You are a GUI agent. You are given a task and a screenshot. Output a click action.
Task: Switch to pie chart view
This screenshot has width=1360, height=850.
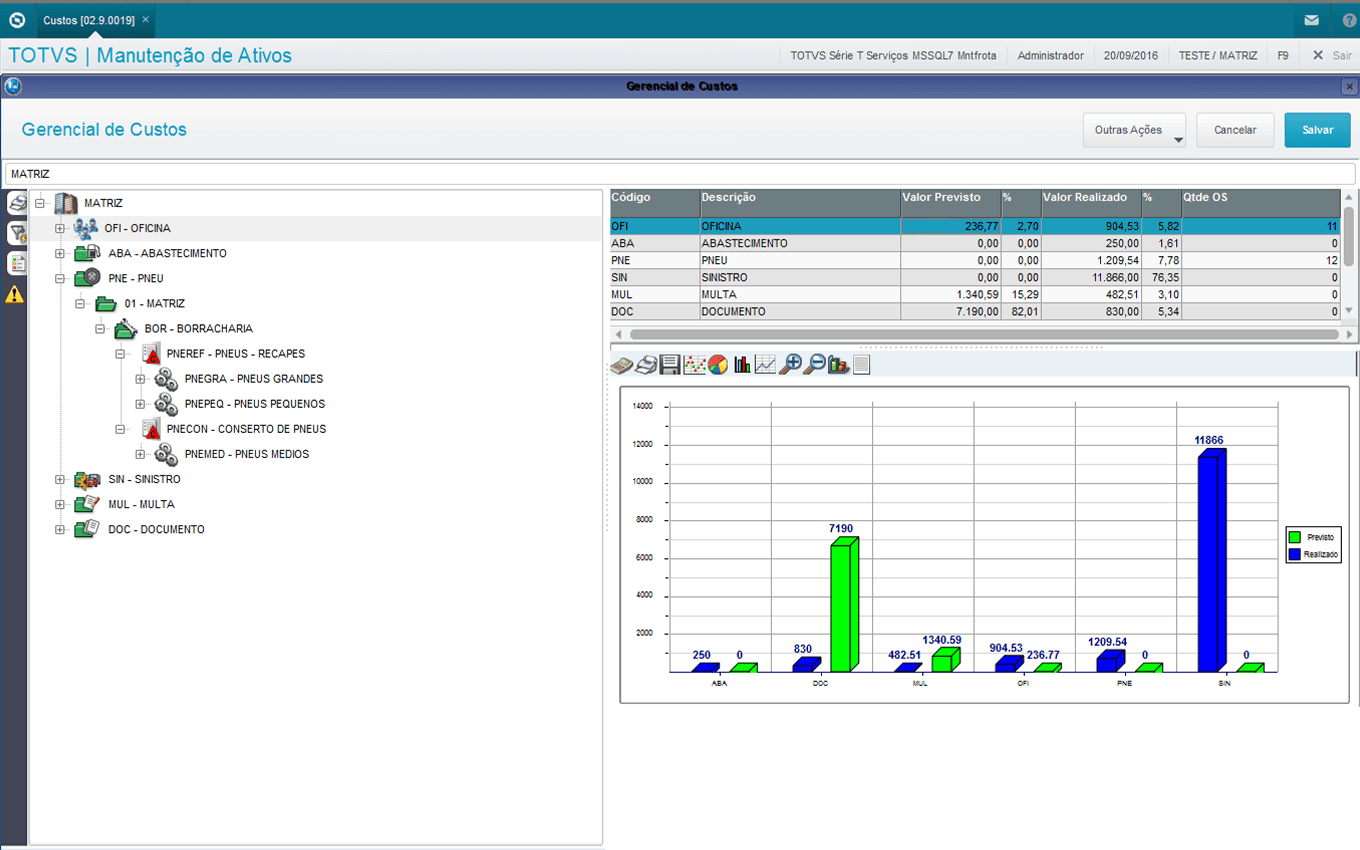(x=717, y=365)
